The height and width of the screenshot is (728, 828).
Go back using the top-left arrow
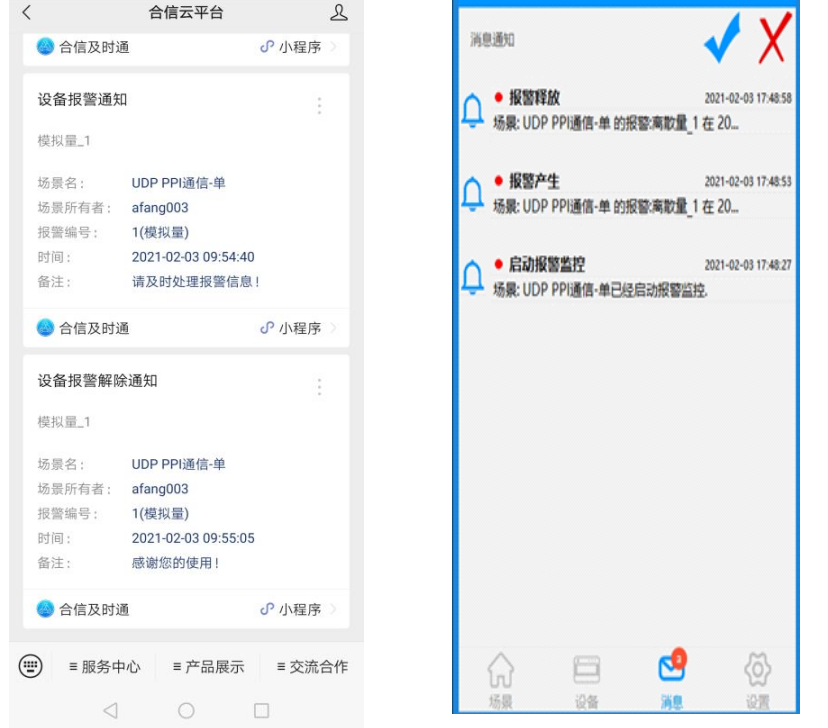(x=27, y=12)
